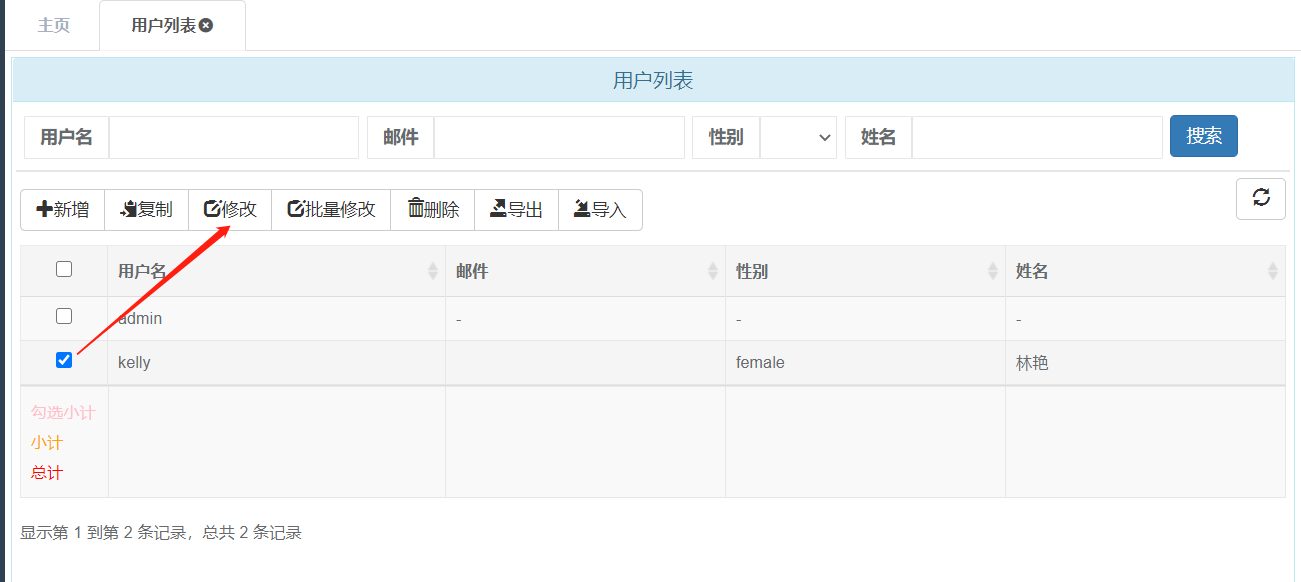This screenshot has width=1301, height=582.
Task: Click the admin username cell
Action: pyautogui.click(x=277, y=319)
